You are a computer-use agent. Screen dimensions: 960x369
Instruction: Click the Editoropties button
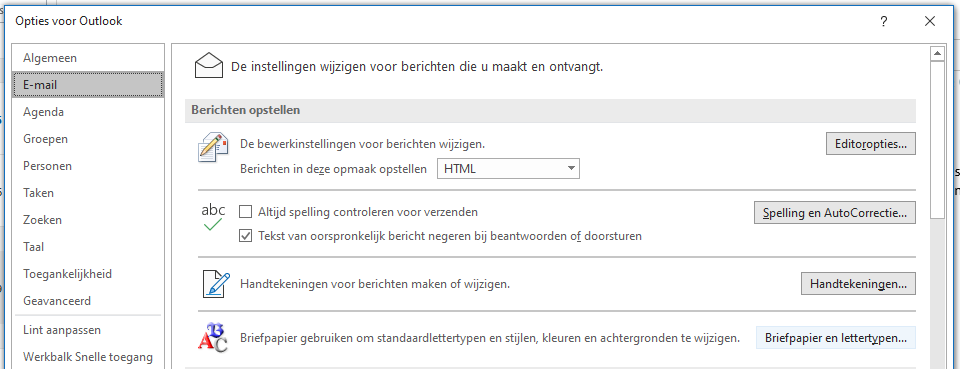871,144
